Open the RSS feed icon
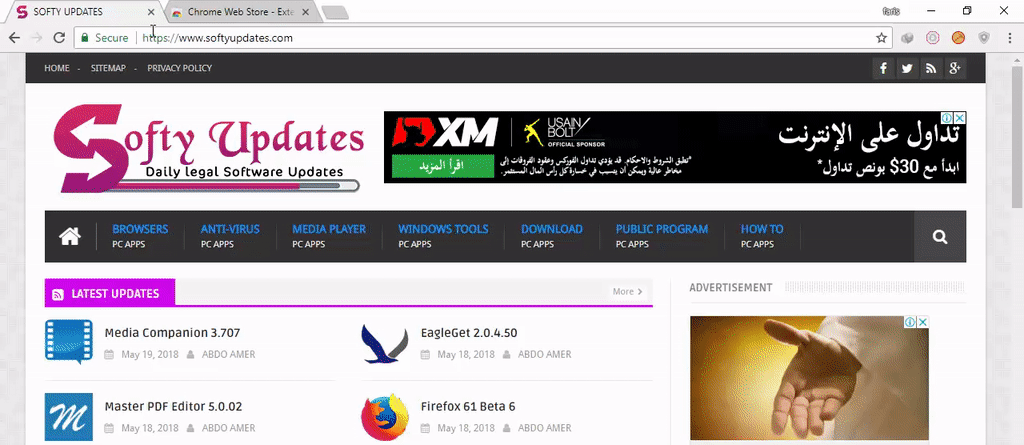The height and width of the screenshot is (445, 1024). click(x=931, y=68)
